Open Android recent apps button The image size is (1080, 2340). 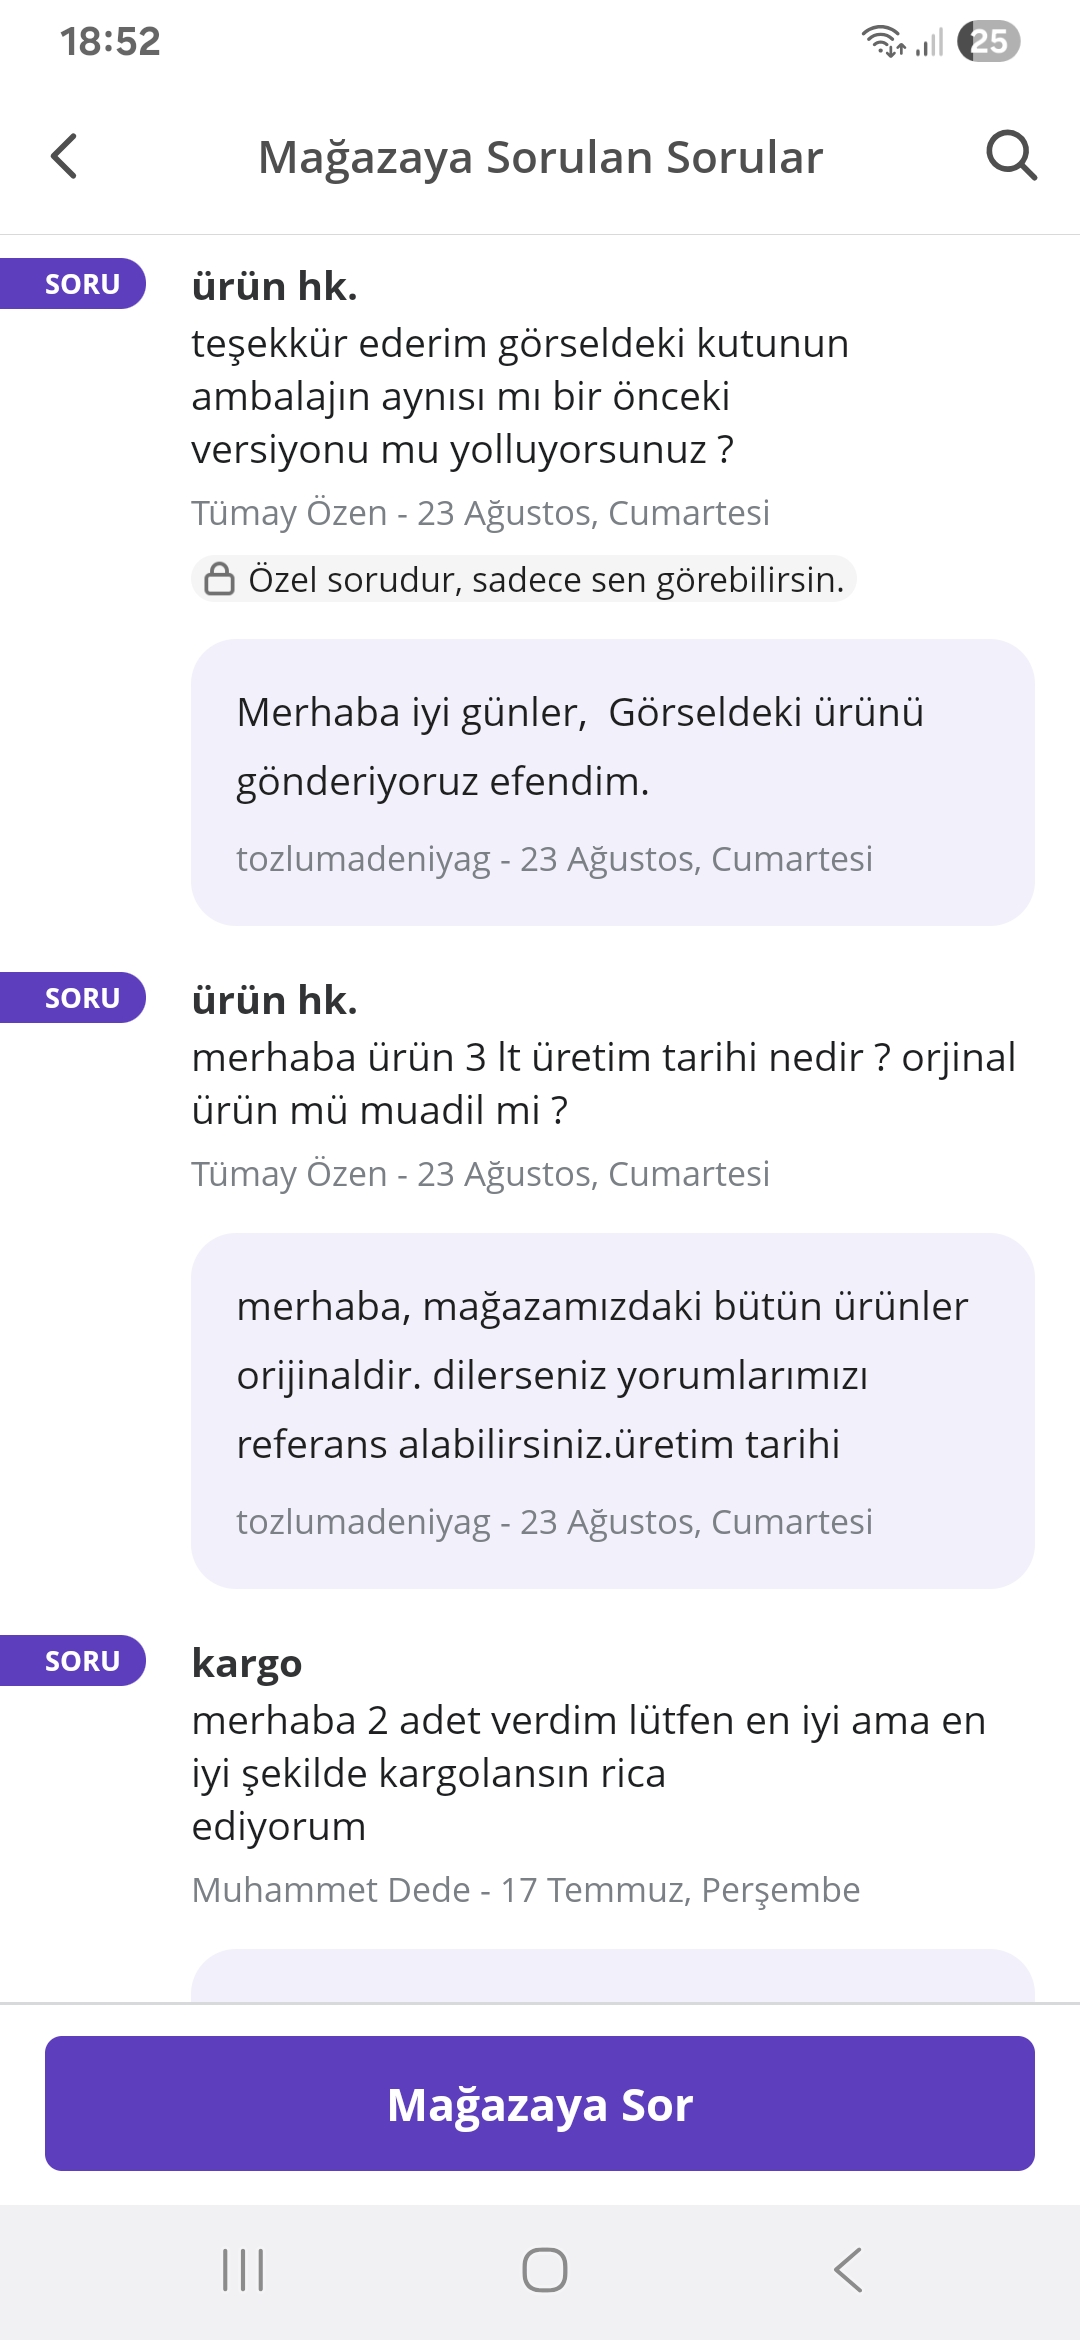243,2269
